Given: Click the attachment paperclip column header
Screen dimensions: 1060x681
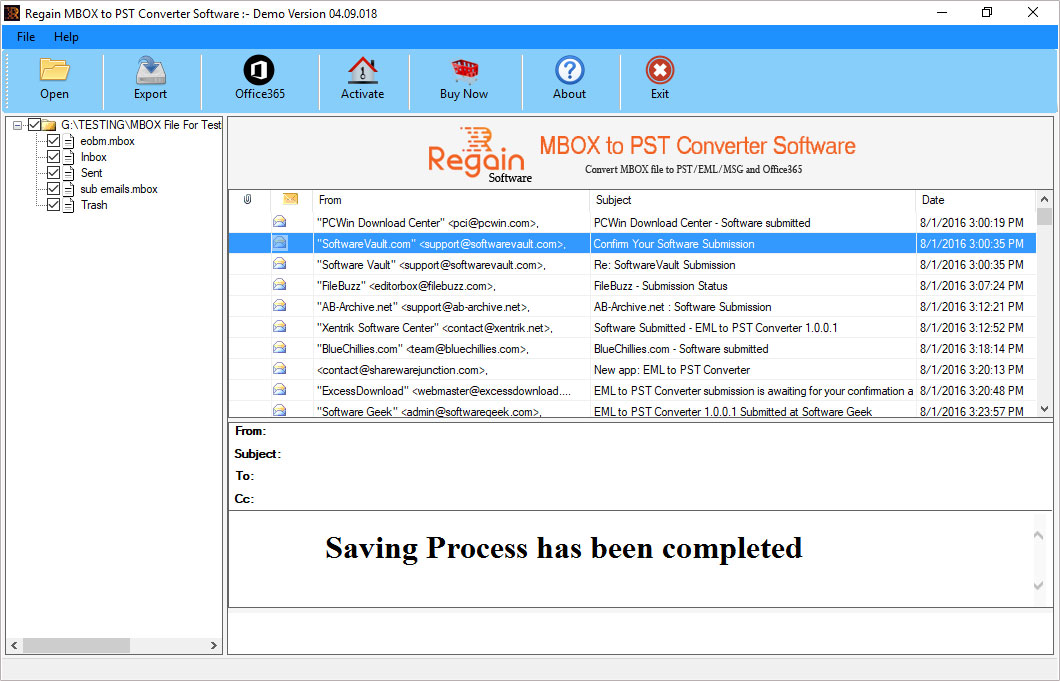Looking at the screenshot, I should coord(248,199).
